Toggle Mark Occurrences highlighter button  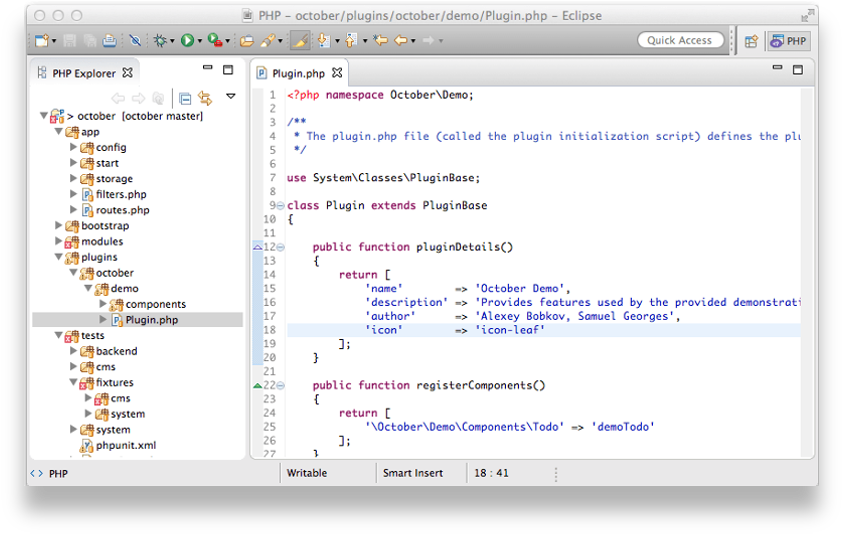[x=300, y=40]
